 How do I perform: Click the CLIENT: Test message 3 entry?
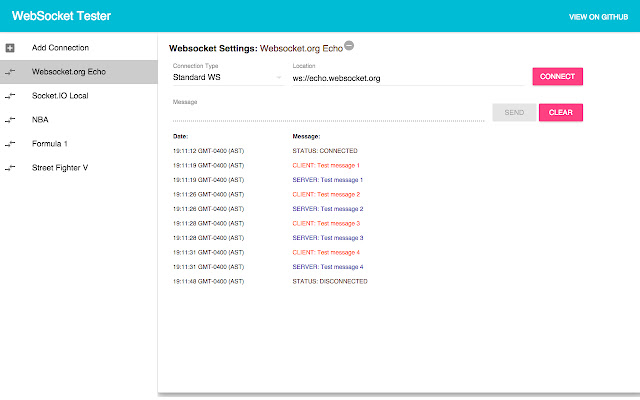coord(326,224)
